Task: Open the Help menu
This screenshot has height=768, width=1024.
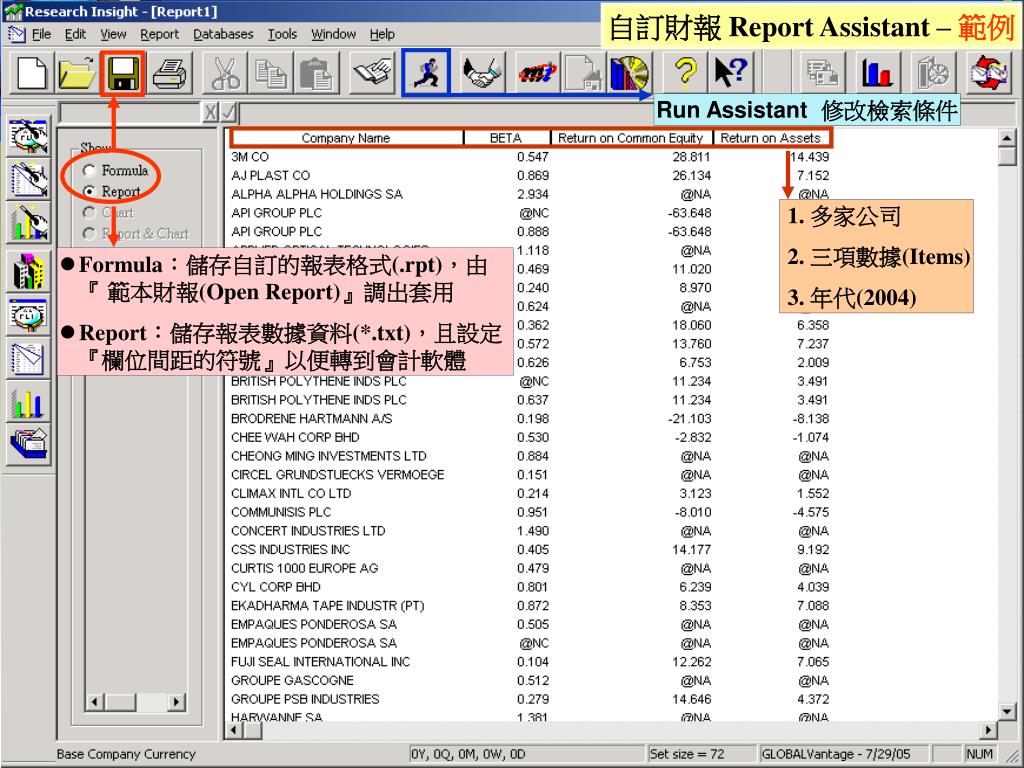Action: tap(382, 34)
